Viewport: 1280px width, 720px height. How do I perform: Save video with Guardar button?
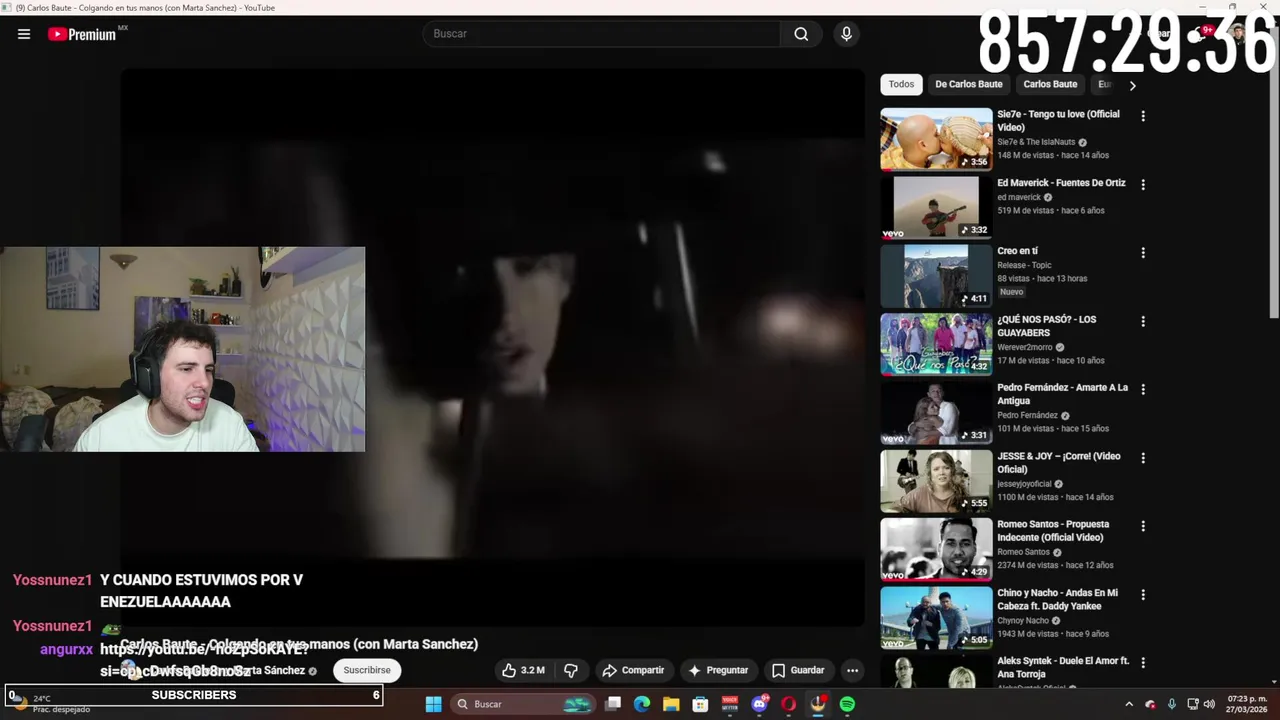[x=797, y=670]
